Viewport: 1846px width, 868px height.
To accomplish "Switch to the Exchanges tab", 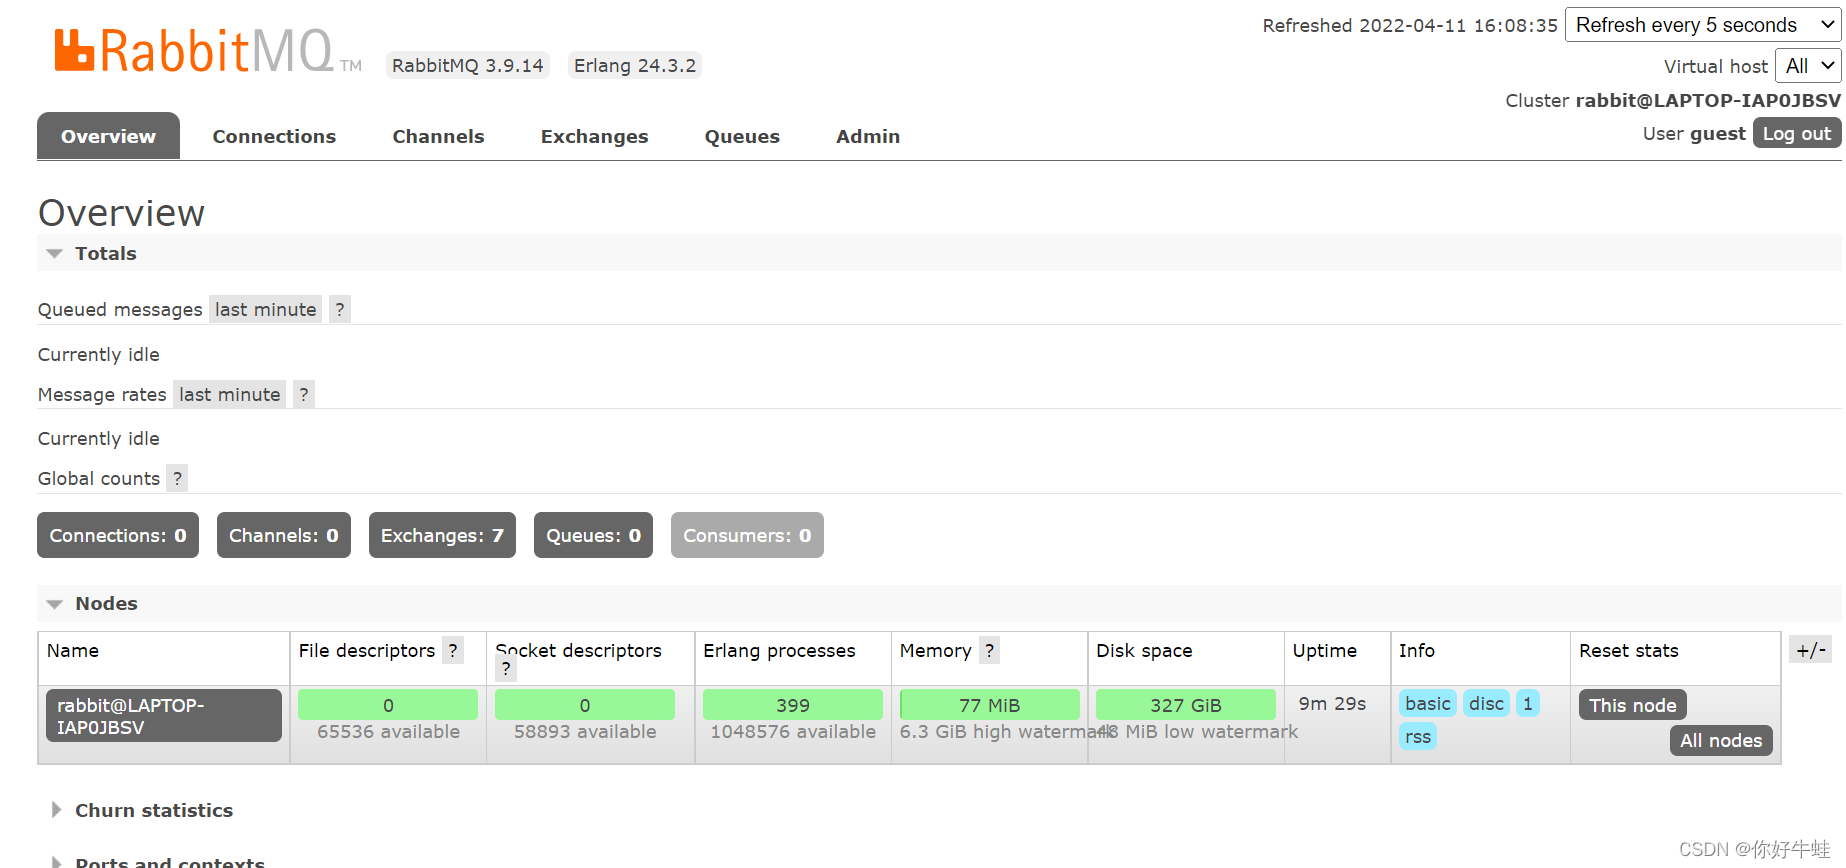I will 594,136.
